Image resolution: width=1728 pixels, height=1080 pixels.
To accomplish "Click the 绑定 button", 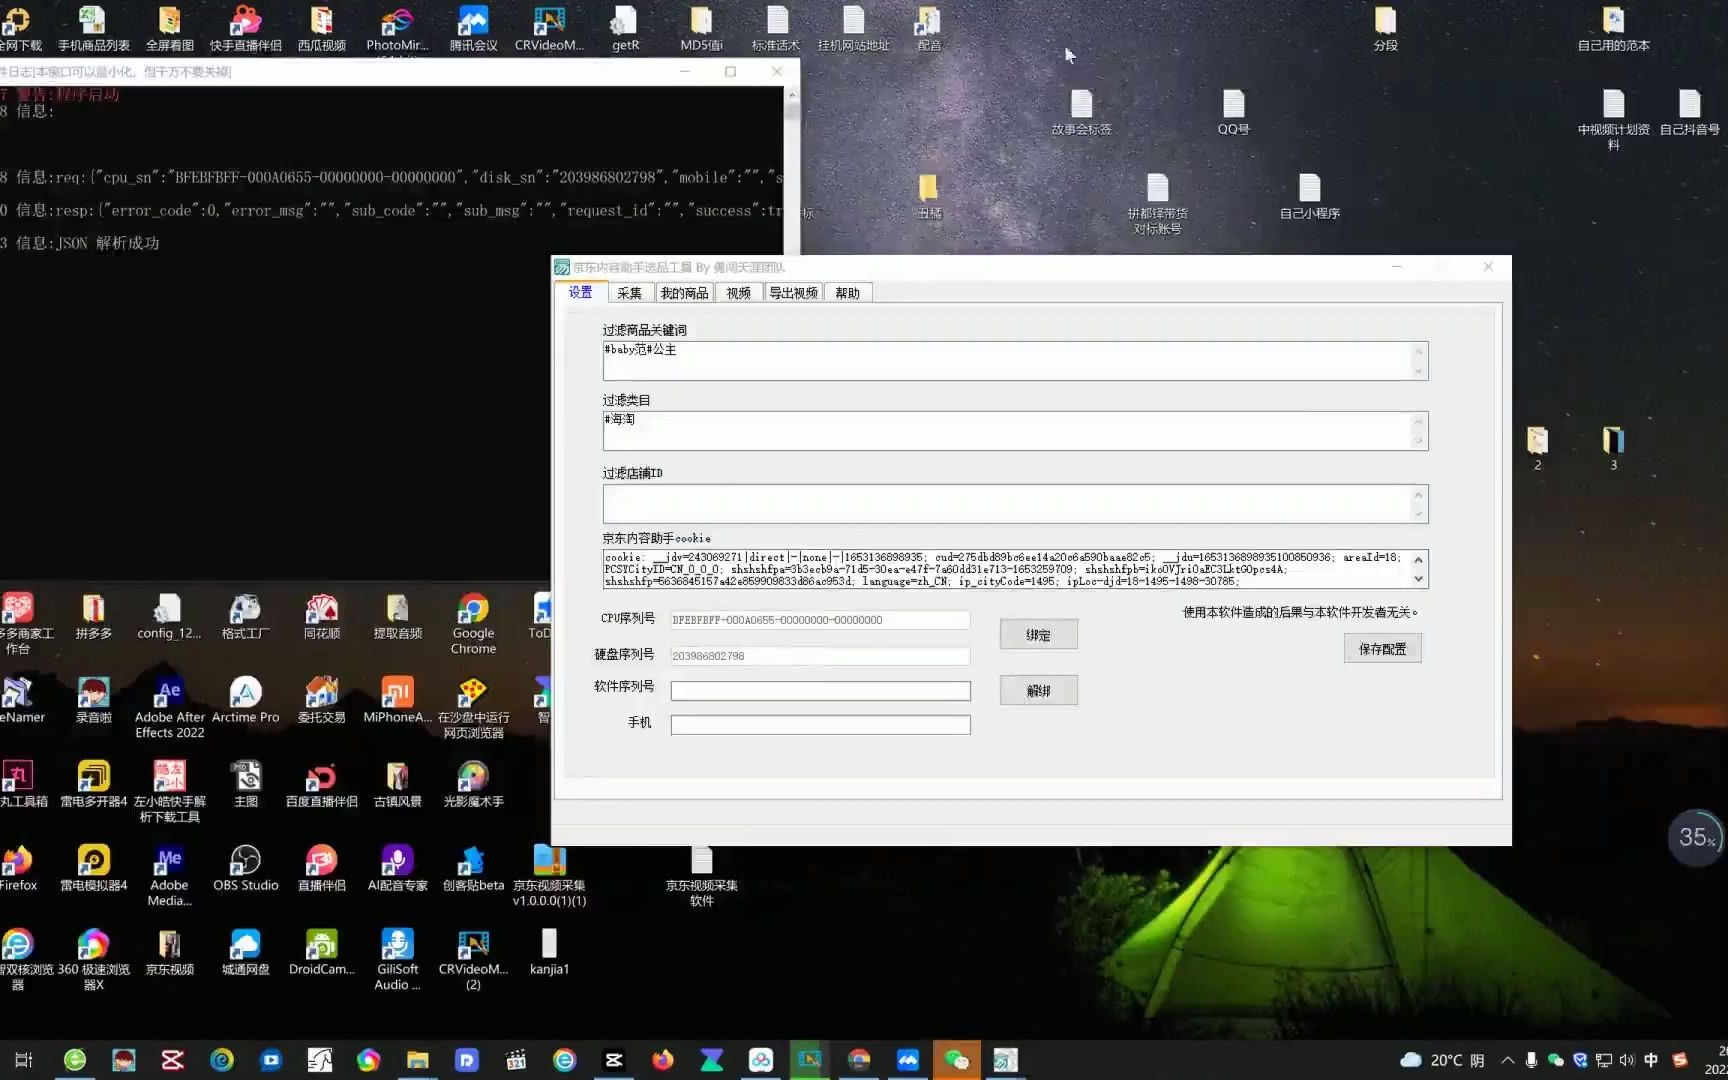I will pos(1038,635).
